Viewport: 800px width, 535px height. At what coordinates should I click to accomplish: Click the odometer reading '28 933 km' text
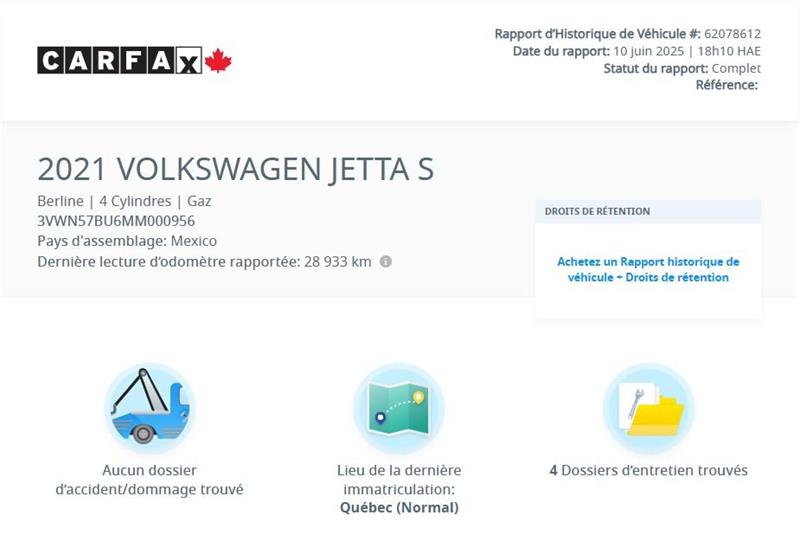[338, 262]
